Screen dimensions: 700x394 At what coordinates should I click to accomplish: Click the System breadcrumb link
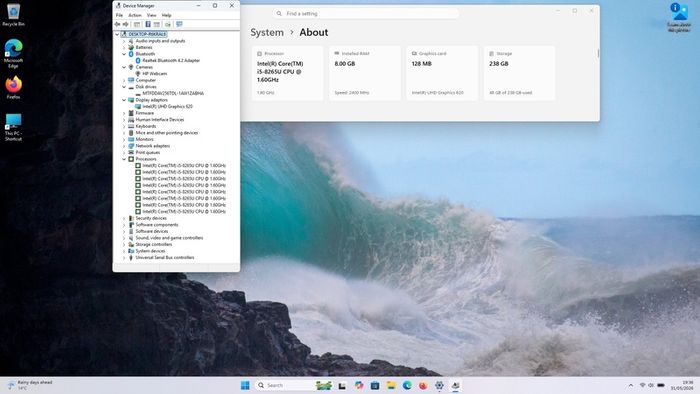(267, 33)
